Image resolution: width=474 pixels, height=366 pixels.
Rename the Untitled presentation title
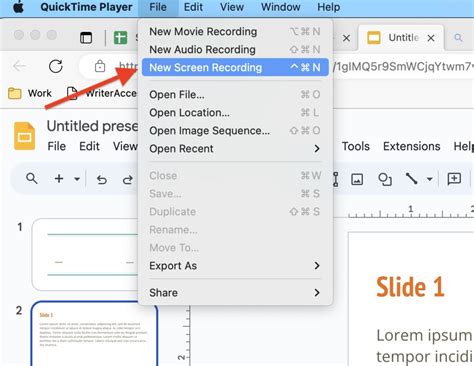tap(92, 126)
